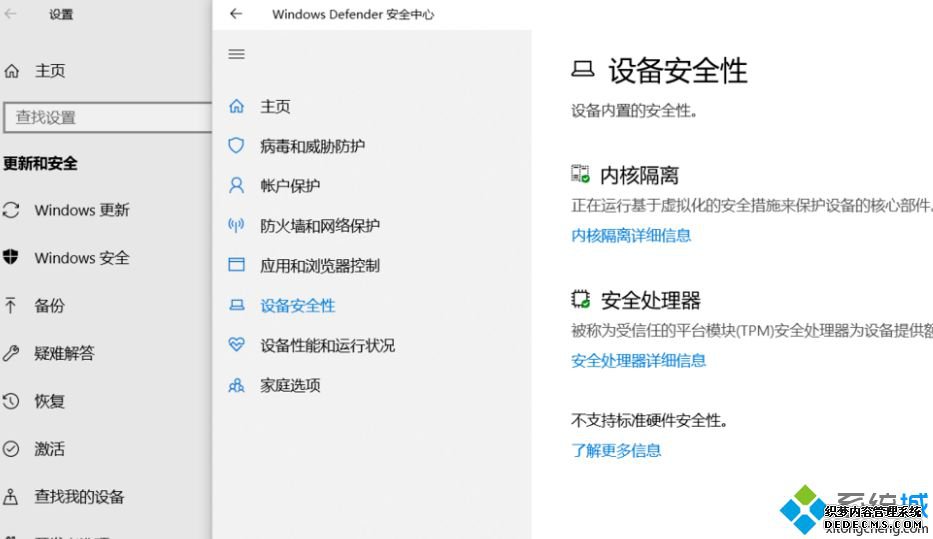
Task: Click the 安全处理器 section heading
Action: click(x=650, y=300)
